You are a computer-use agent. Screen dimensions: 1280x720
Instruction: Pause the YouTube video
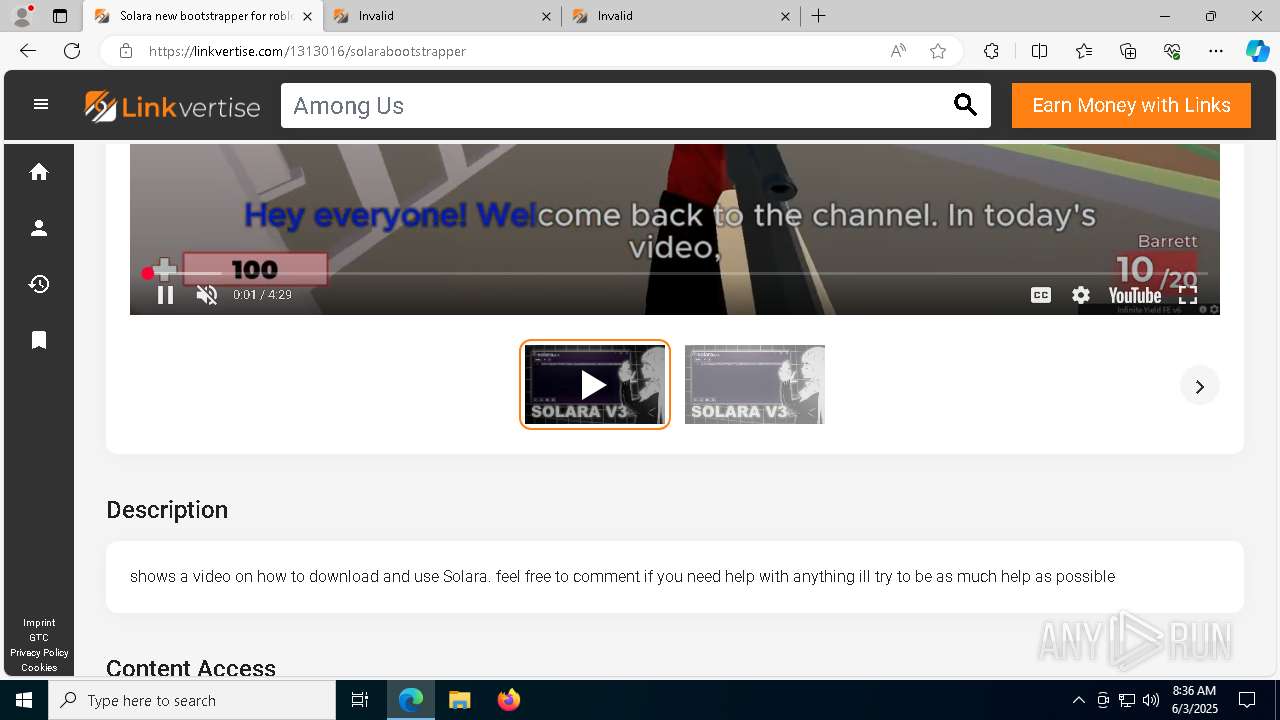[x=166, y=295]
